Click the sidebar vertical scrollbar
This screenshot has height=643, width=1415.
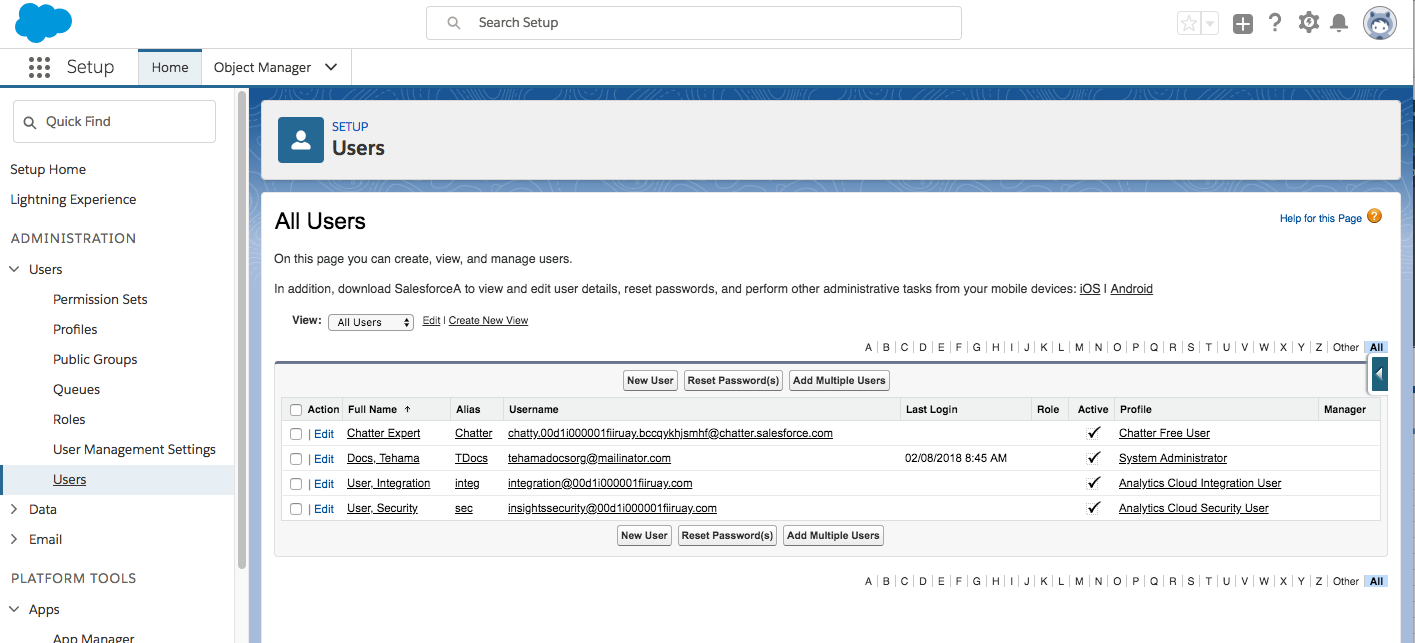point(241,330)
